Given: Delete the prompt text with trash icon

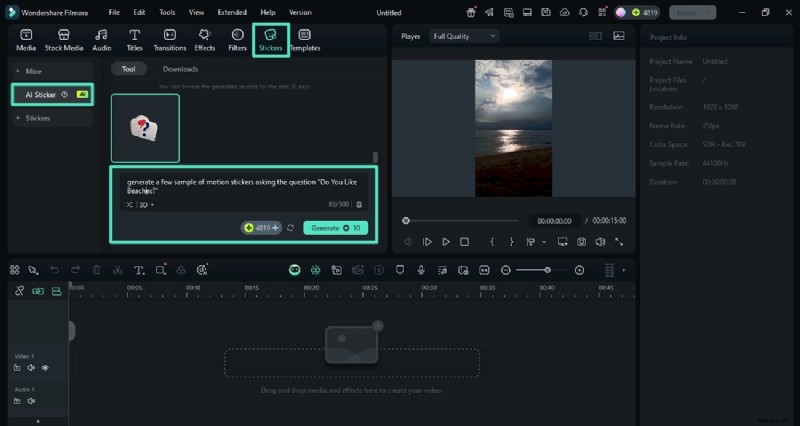Looking at the screenshot, I should click(359, 204).
